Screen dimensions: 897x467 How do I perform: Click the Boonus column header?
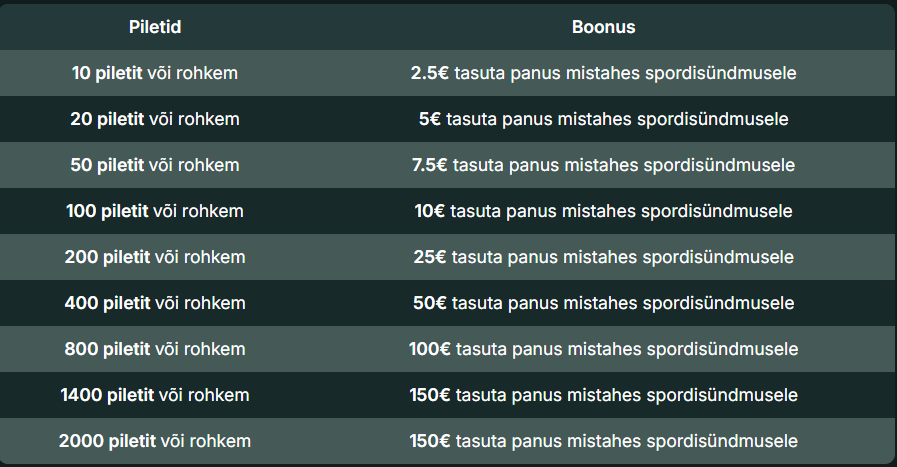pyautogui.click(x=603, y=27)
